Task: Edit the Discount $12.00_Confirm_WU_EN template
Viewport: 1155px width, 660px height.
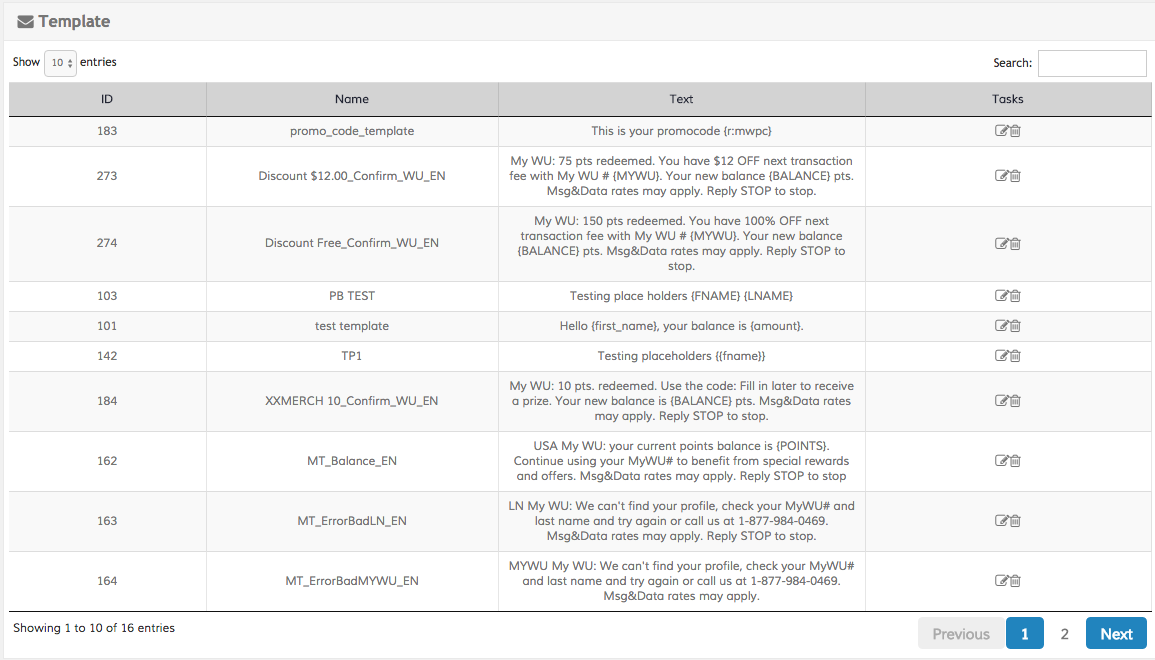Action: [x=1001, y=176]
